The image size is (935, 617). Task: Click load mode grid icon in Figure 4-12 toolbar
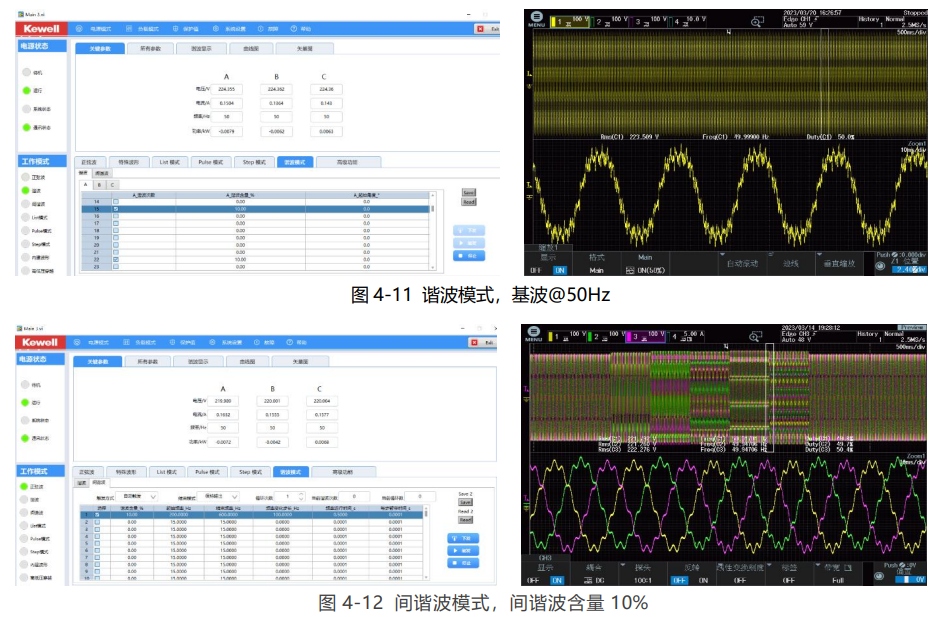[x=126, y=342]
